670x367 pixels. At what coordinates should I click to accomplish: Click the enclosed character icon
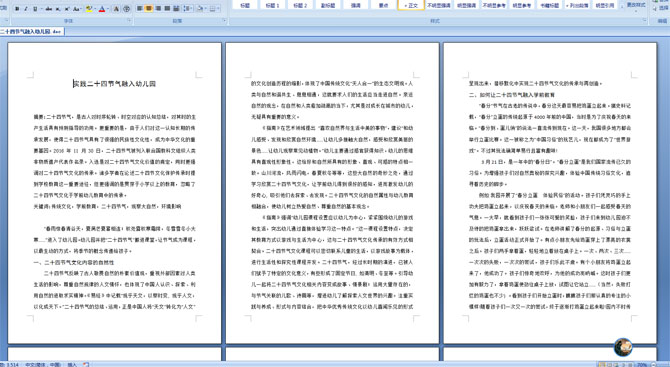coord(126,9)
